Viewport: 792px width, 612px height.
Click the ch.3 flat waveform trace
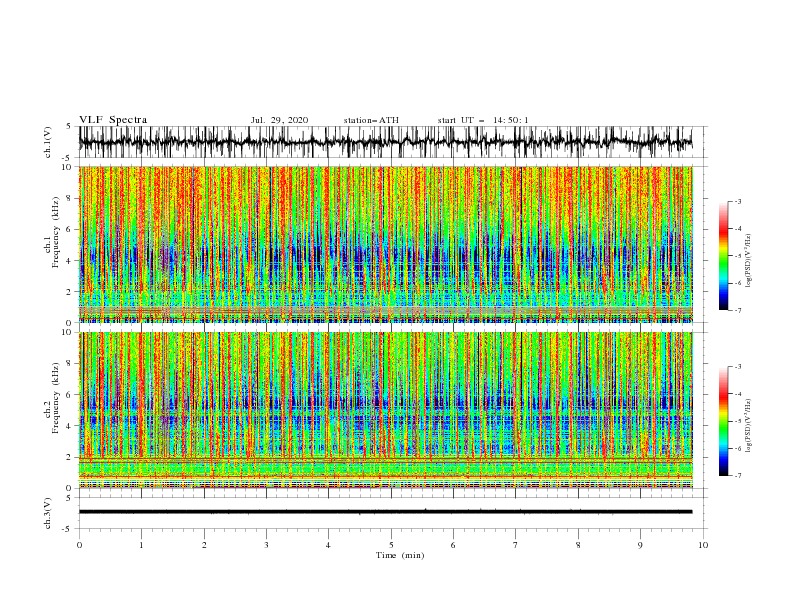[x=385, y=512]
